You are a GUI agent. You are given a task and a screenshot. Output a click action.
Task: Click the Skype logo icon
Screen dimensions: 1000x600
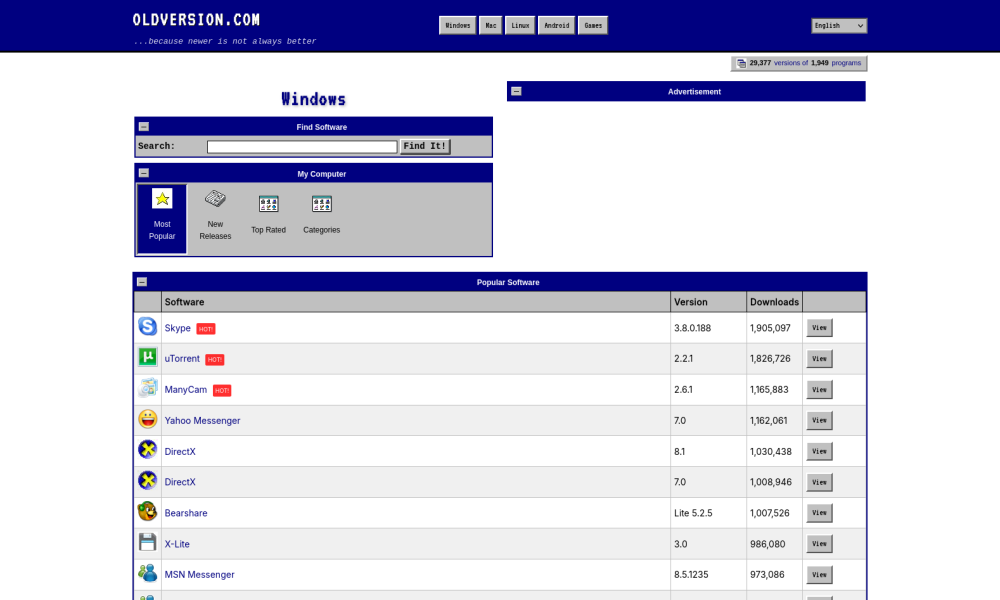pyautogui.click(x=147, y=327)
